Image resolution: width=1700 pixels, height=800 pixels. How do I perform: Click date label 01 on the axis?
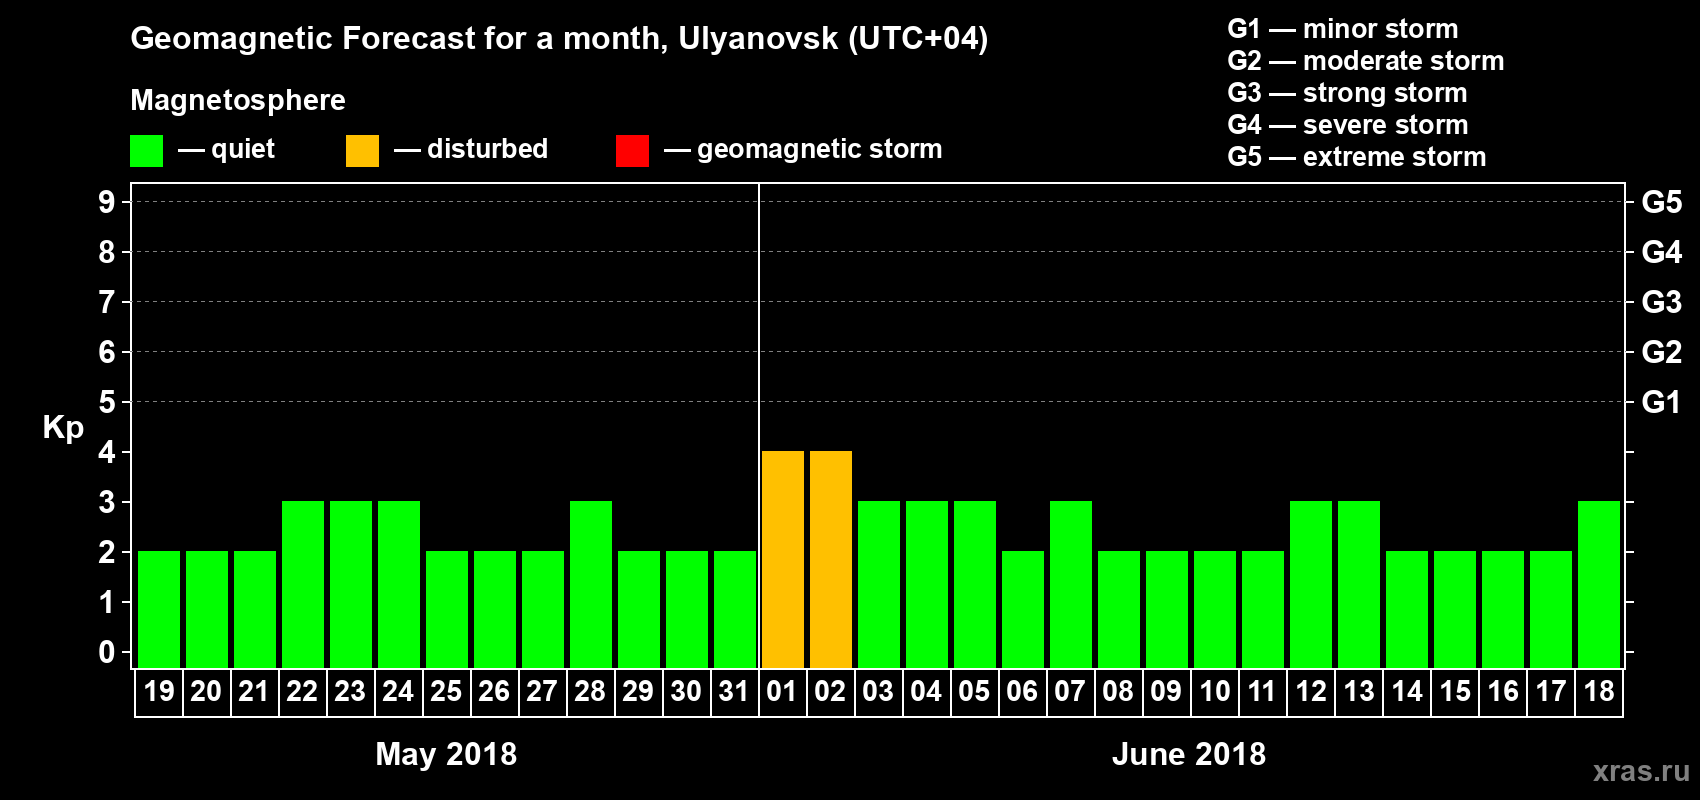782,691
